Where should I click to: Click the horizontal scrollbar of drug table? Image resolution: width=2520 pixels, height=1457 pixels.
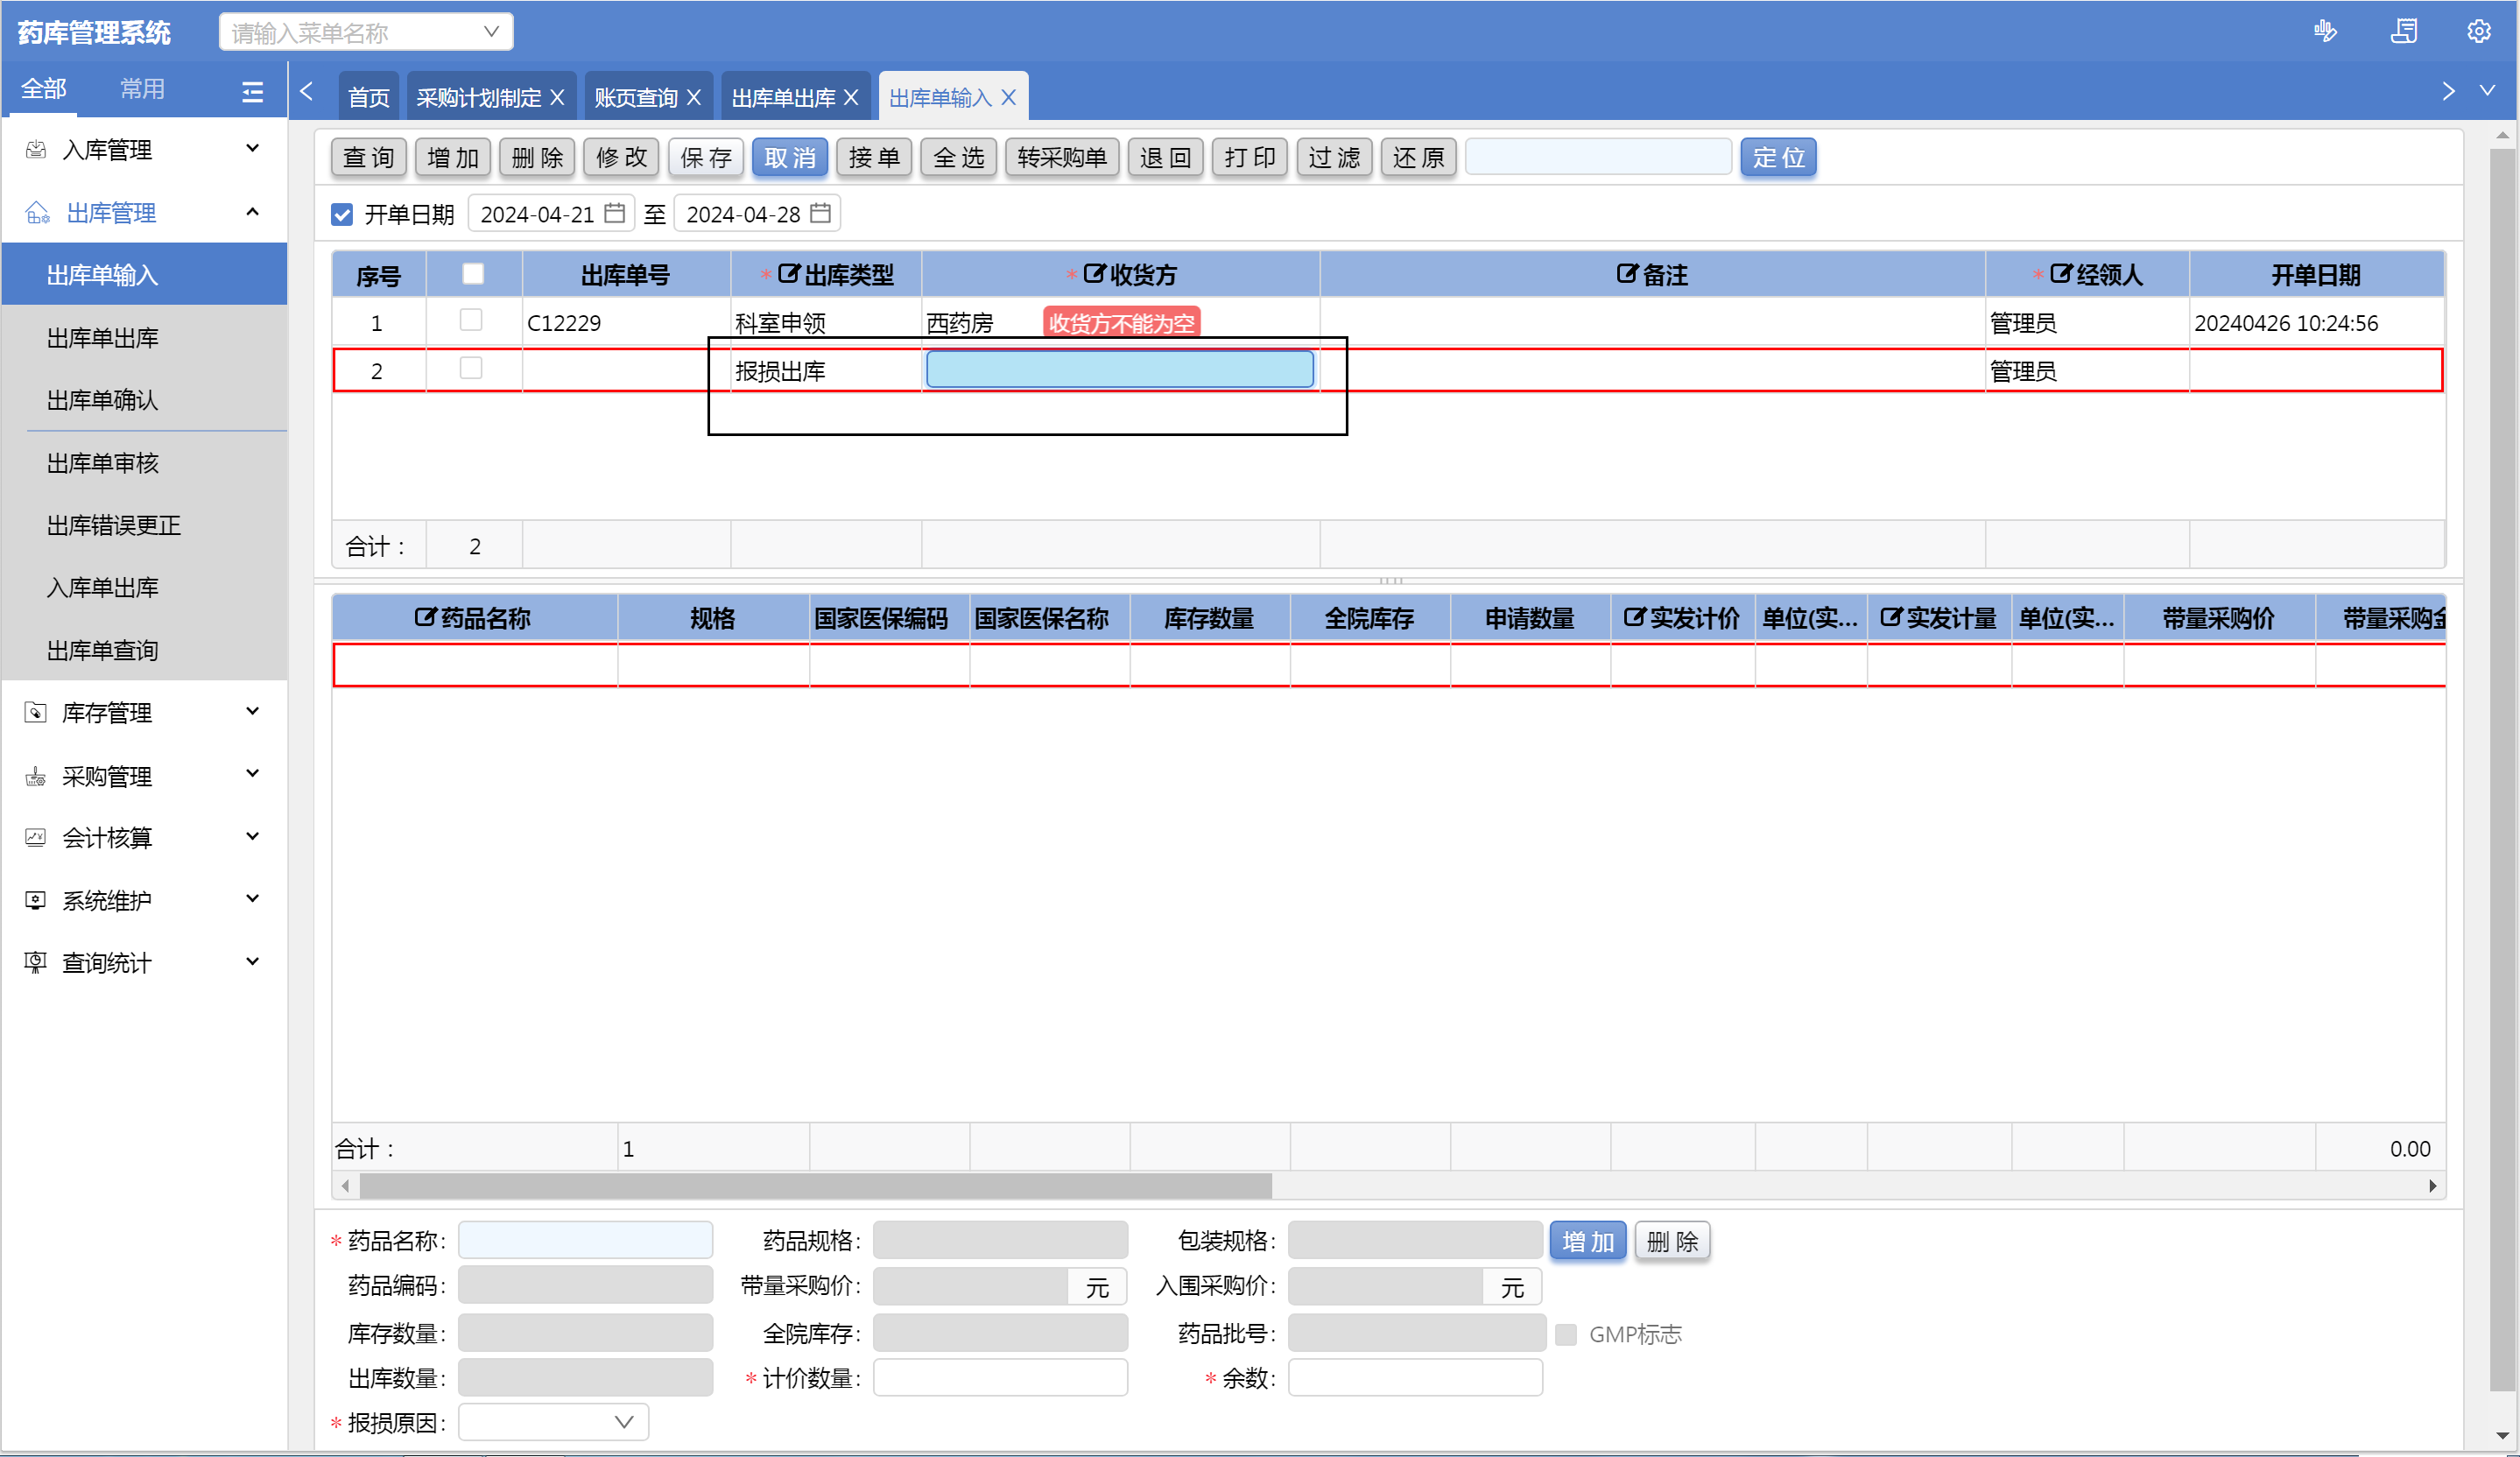815,1186
